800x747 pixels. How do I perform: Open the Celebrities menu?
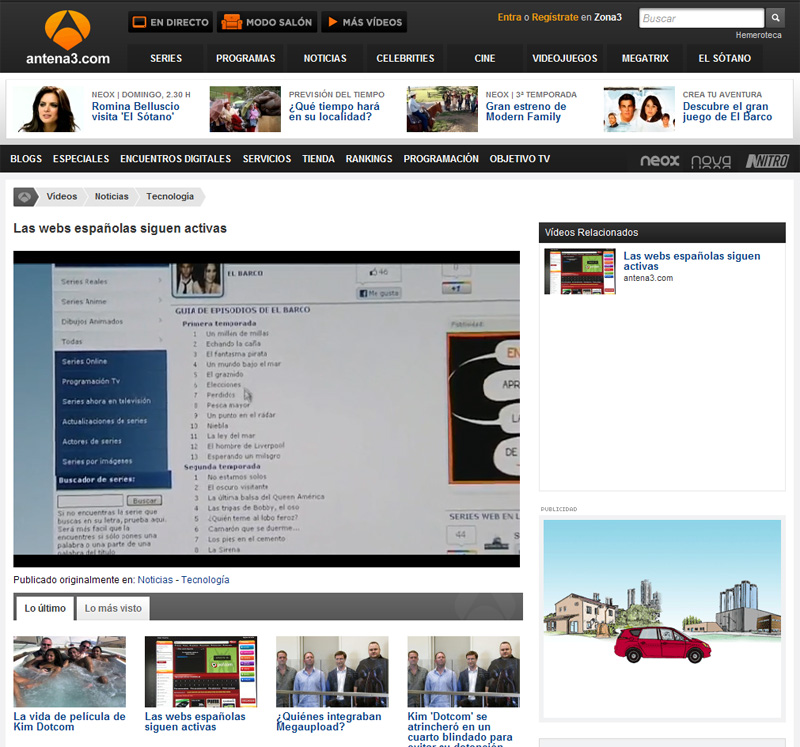pos(405,58)
